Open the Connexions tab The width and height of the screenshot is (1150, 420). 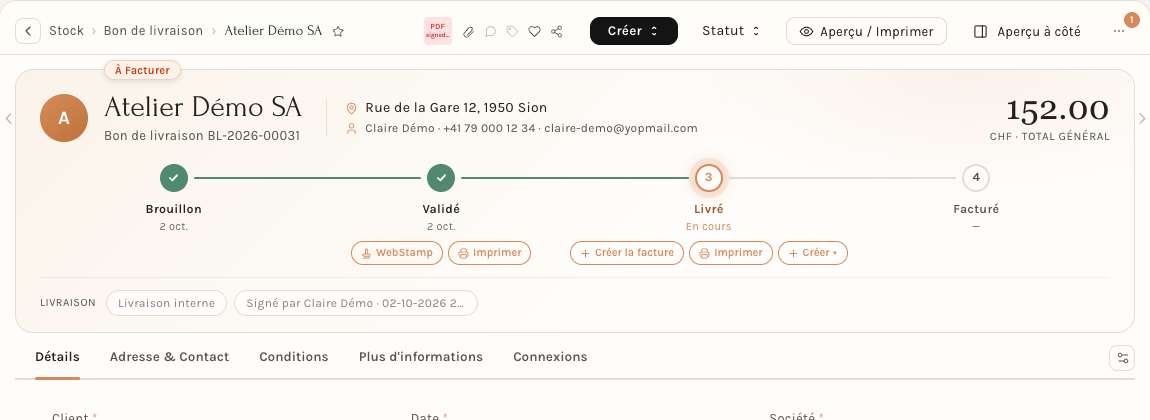click(x=550, y=357)
